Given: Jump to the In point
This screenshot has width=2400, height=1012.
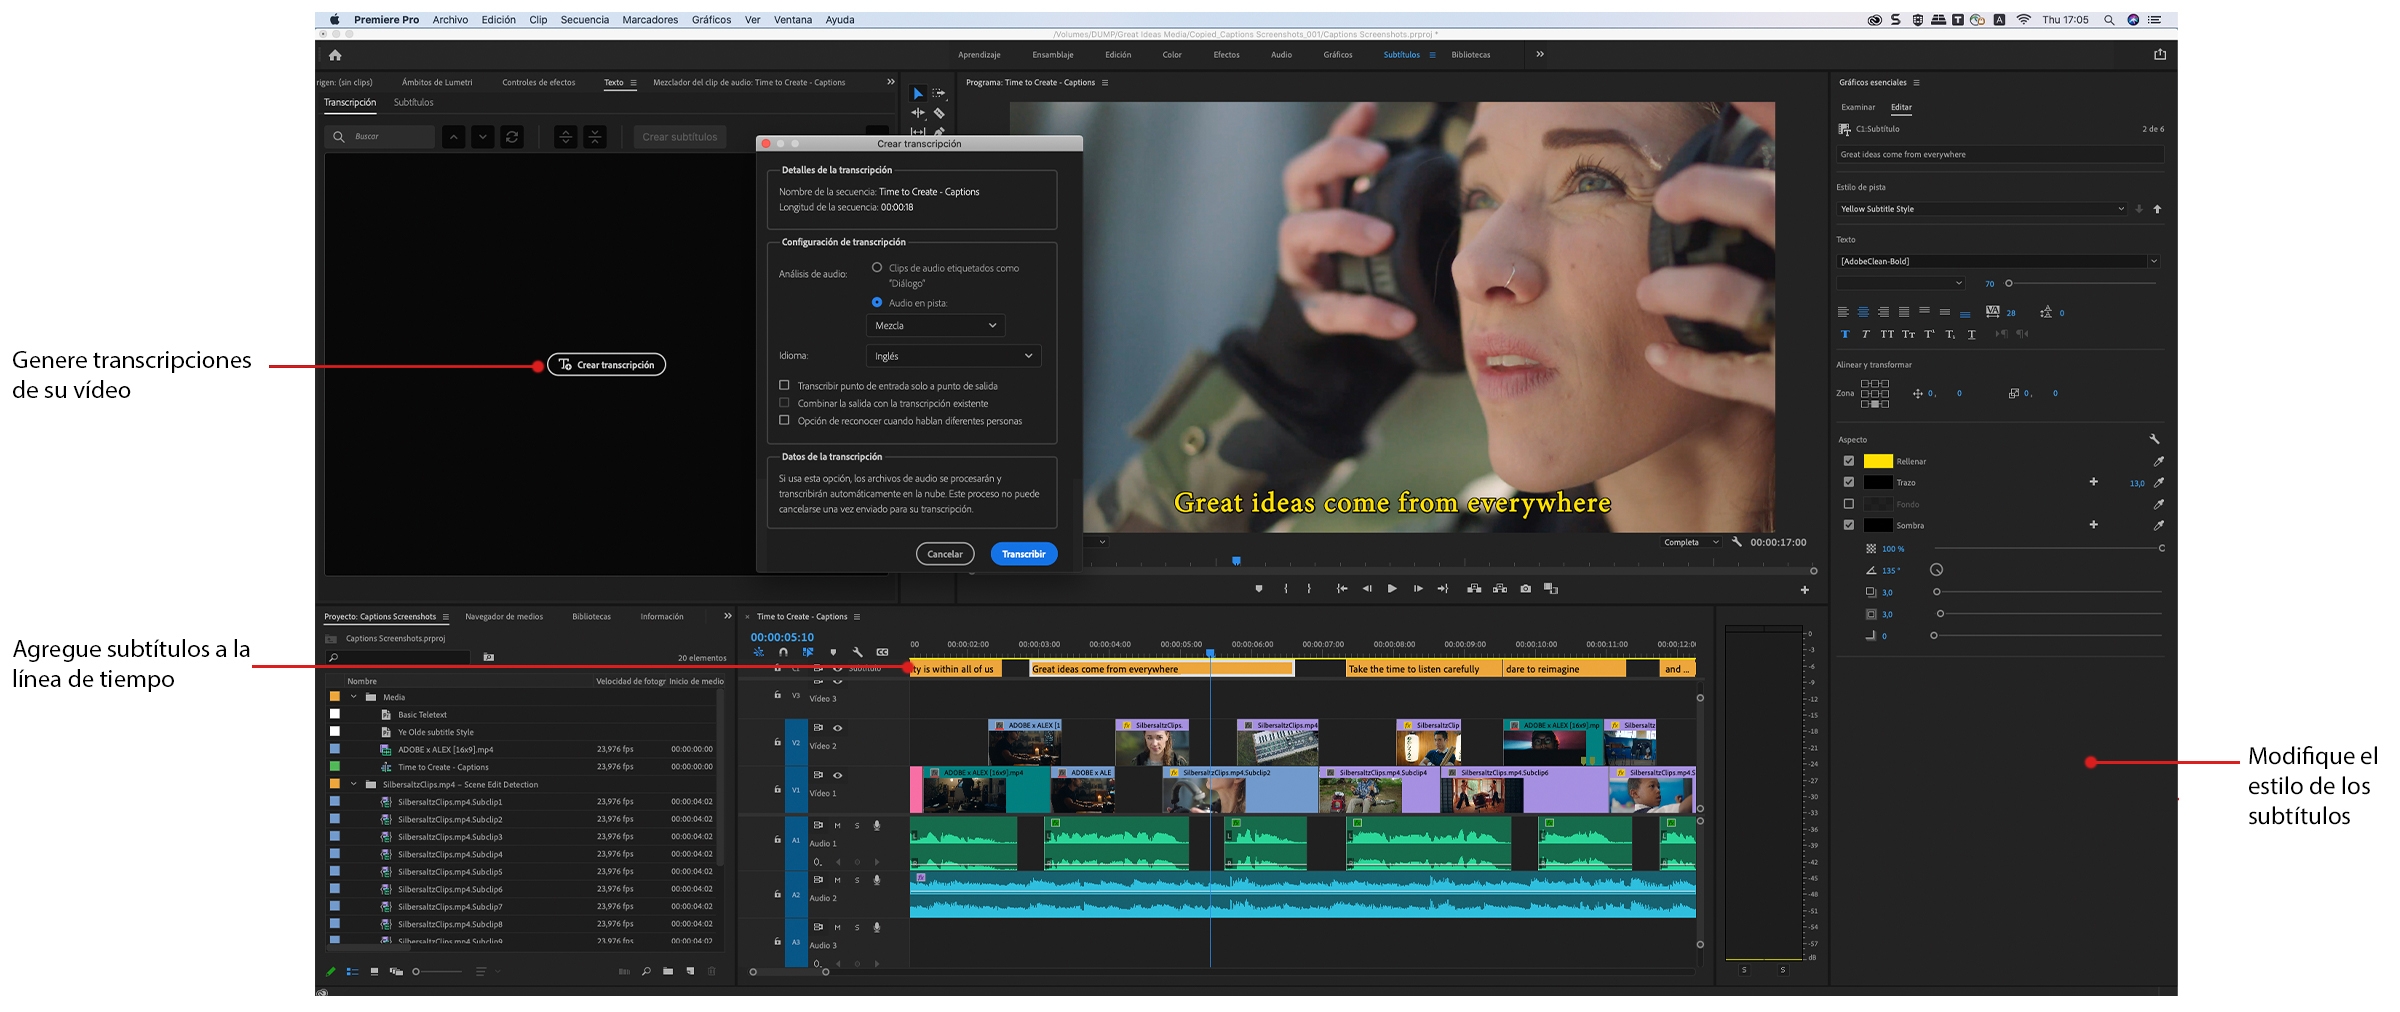Looking at the screenshot, I should [1342, 589].
